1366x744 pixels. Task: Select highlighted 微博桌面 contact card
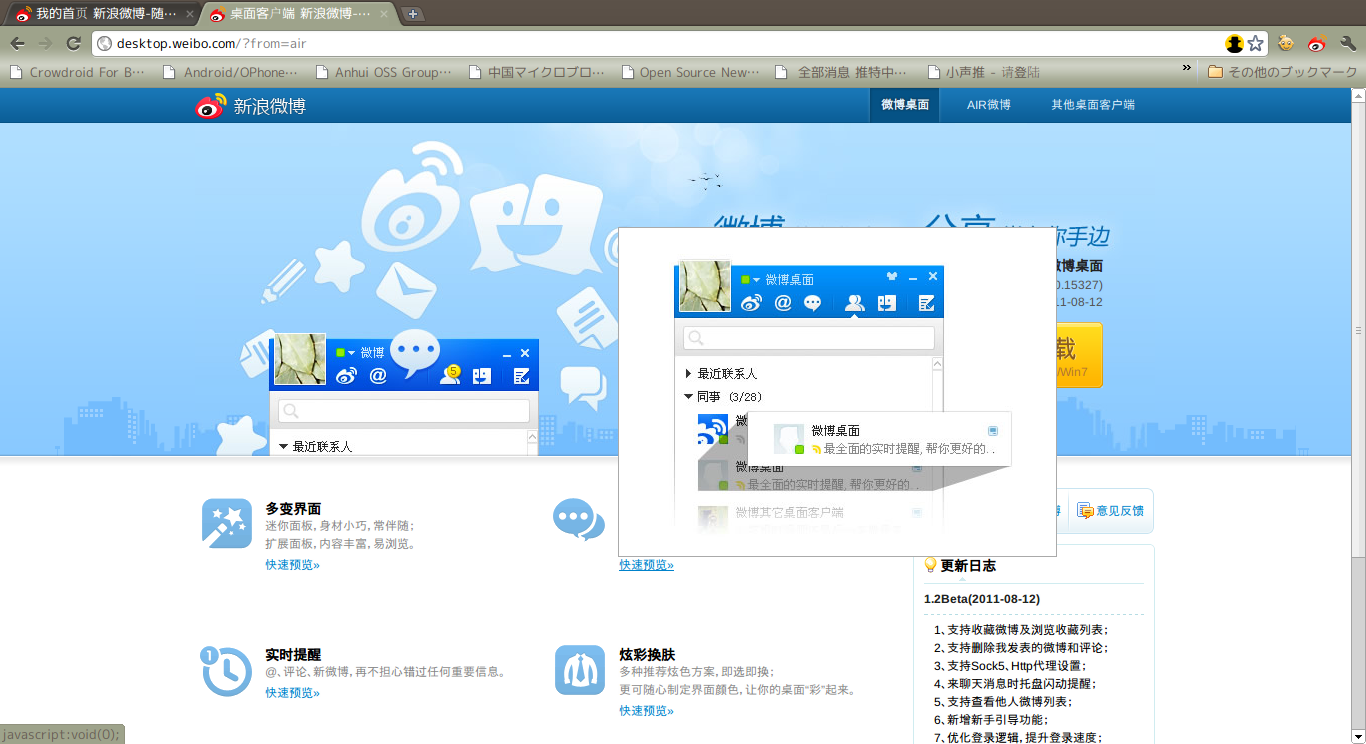(880, 439)
